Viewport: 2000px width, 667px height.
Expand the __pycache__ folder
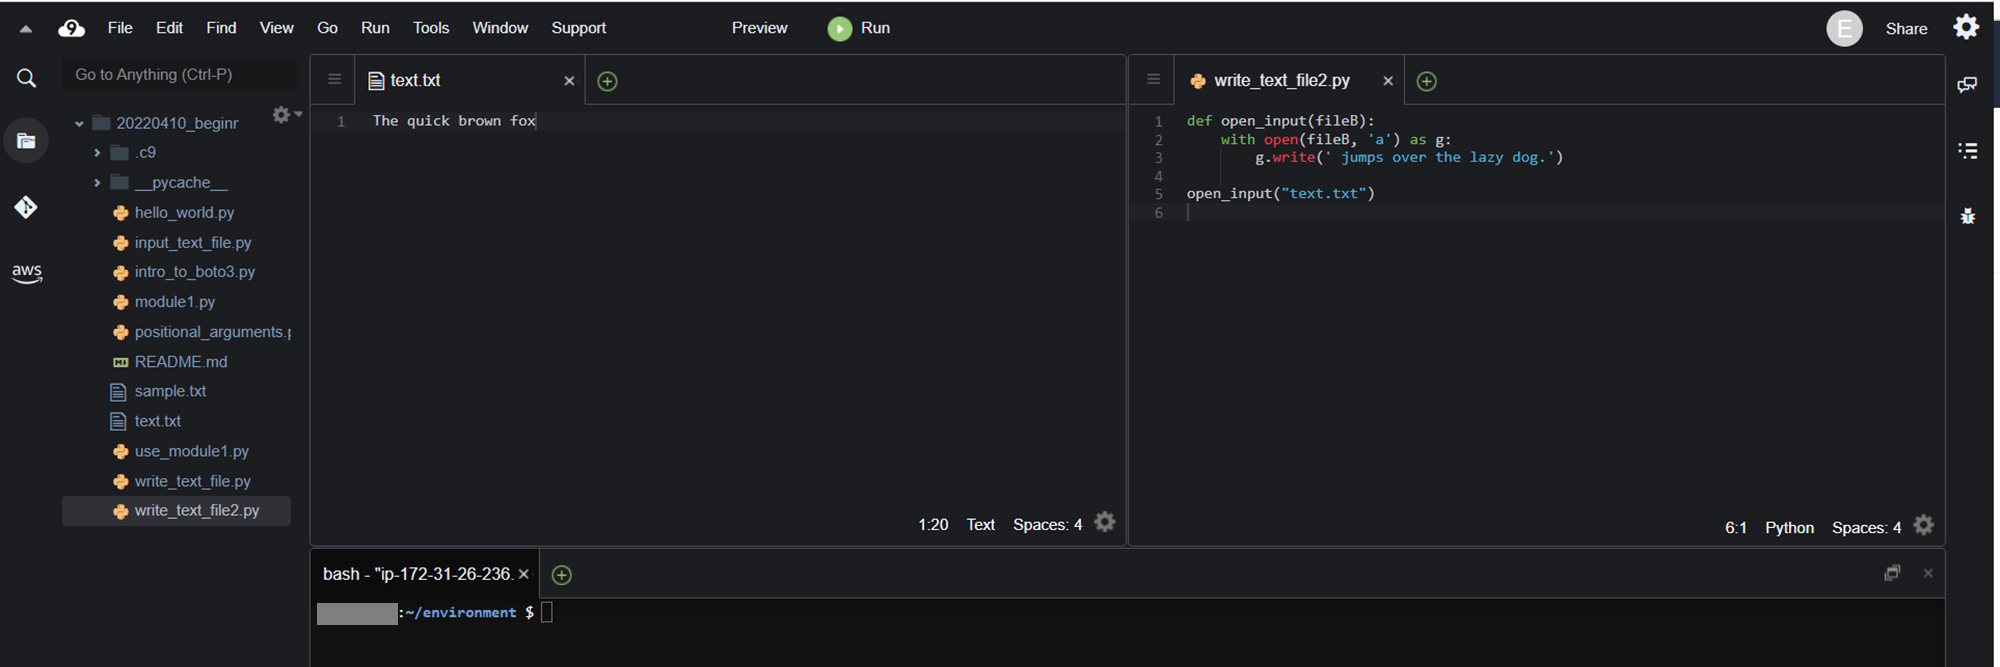click(x=97, y=183)
